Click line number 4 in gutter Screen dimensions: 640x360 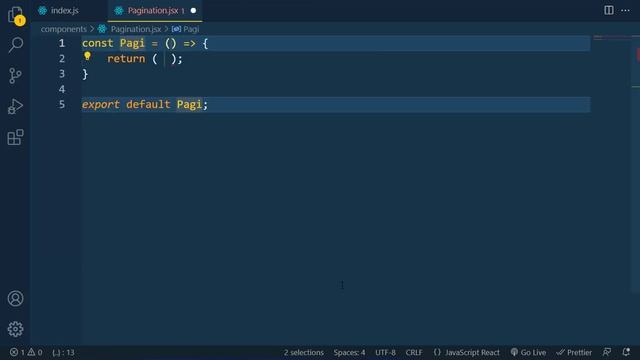(62, 89)
